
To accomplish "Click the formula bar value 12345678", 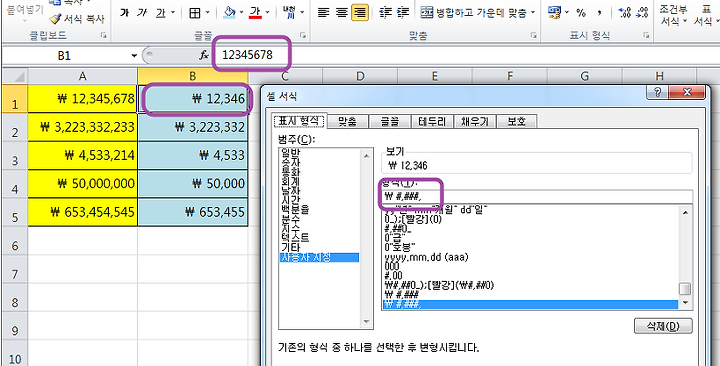I will click(248, 55).
